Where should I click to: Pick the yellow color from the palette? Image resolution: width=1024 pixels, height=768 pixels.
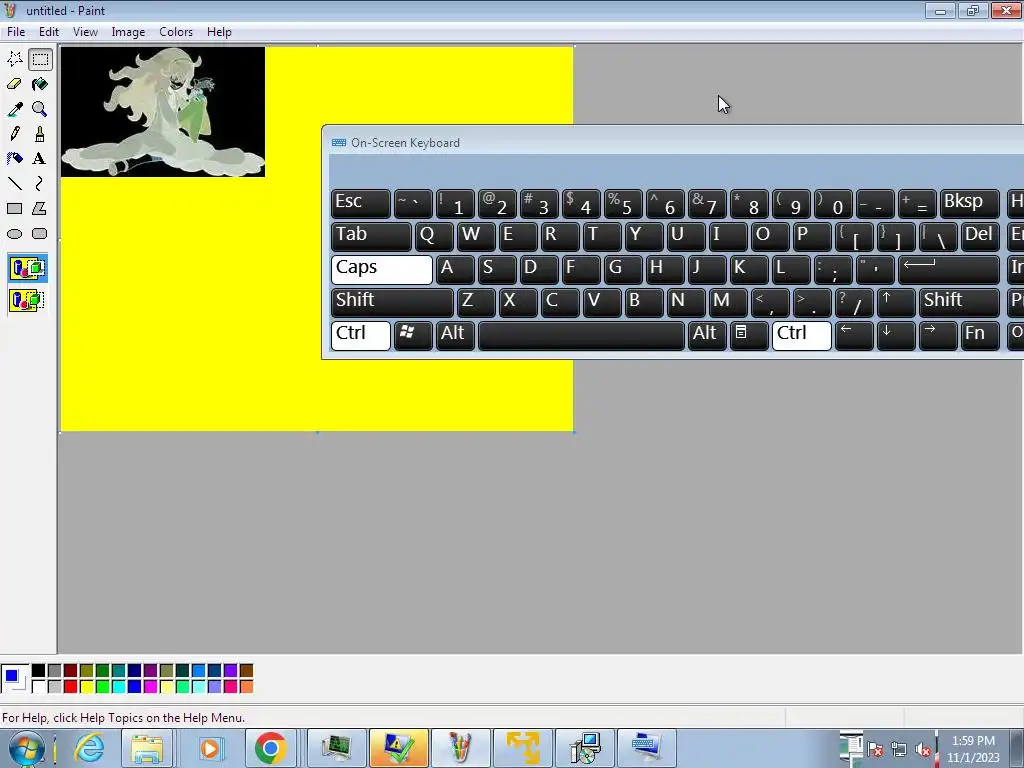[x=86, y=686]
